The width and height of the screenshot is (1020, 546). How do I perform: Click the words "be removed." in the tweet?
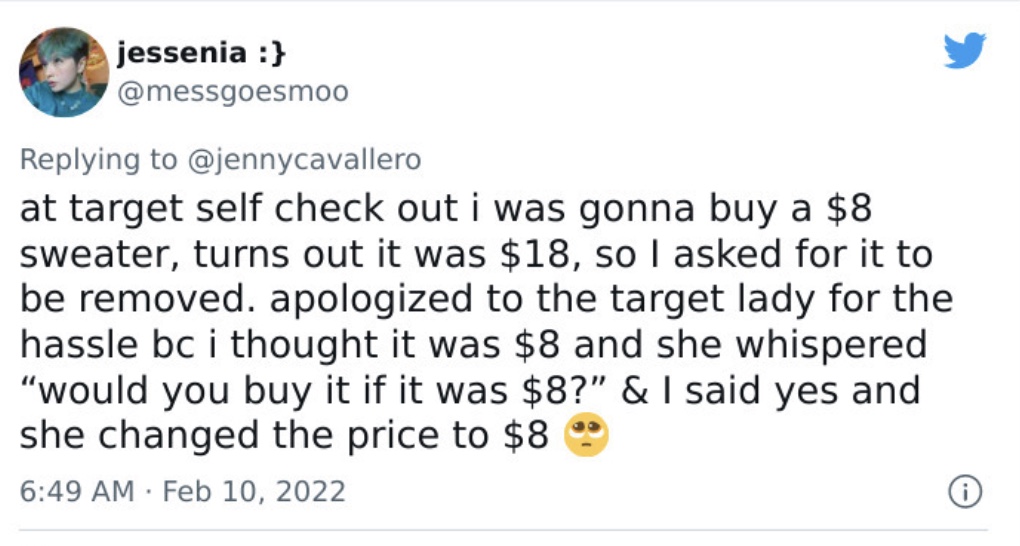(x=139, y=299)
